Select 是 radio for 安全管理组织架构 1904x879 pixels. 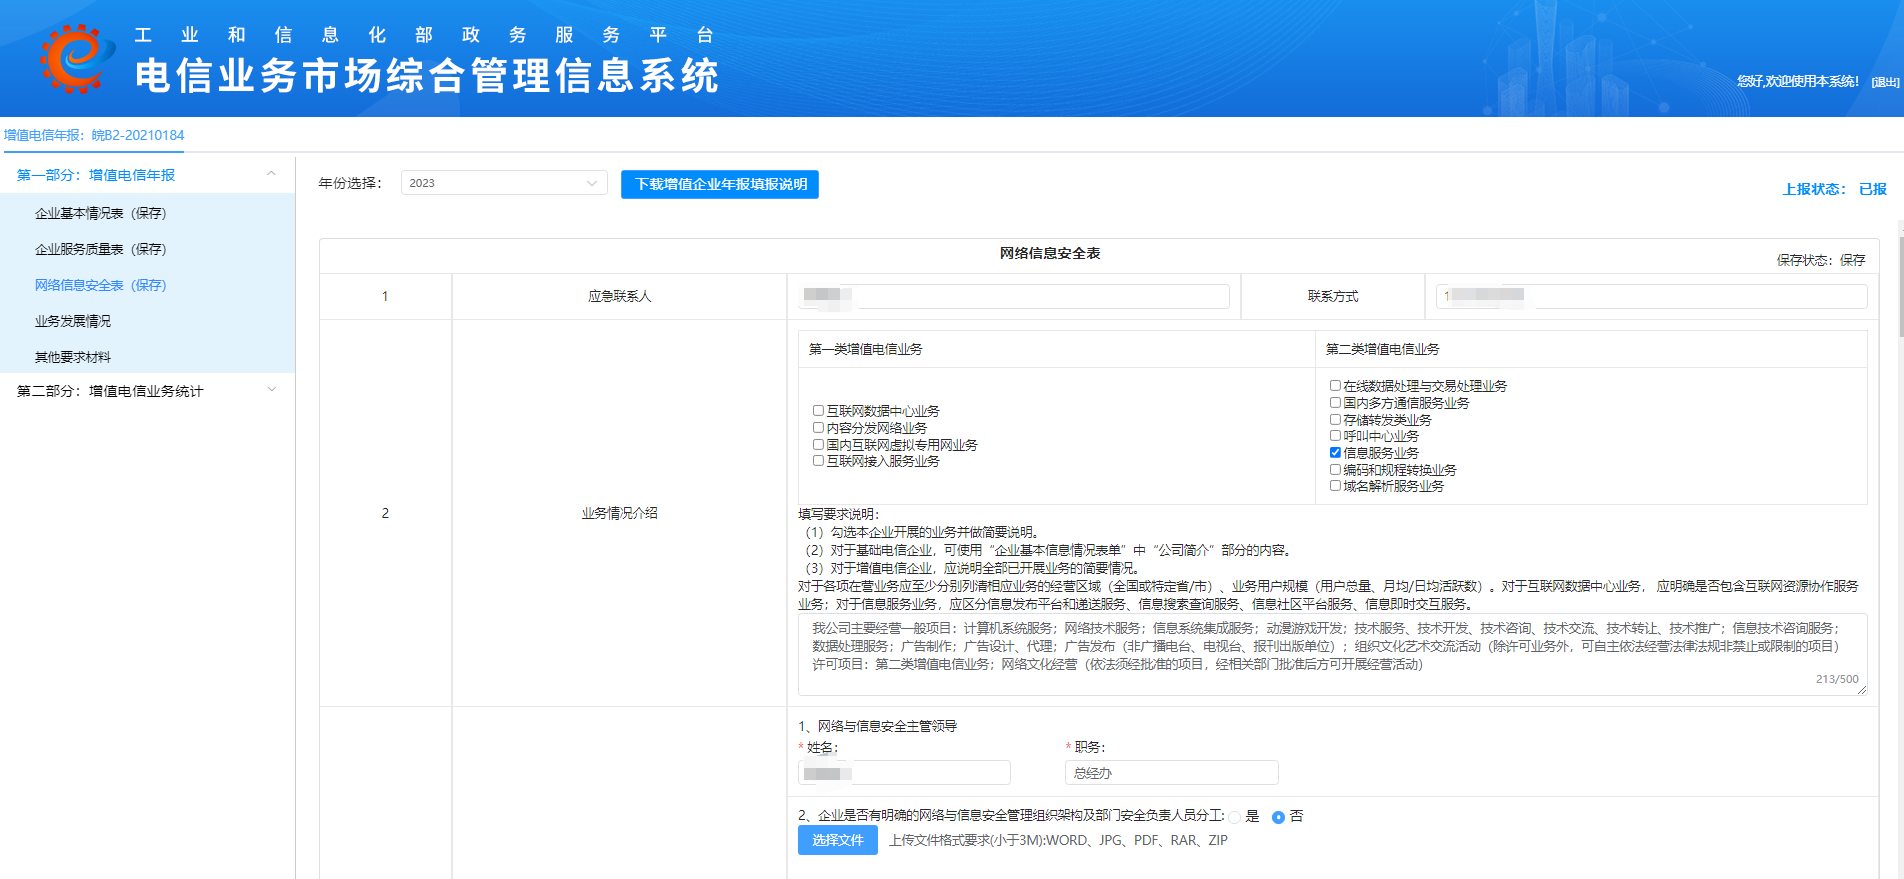pyautogui.click(x=1235, y=817)
